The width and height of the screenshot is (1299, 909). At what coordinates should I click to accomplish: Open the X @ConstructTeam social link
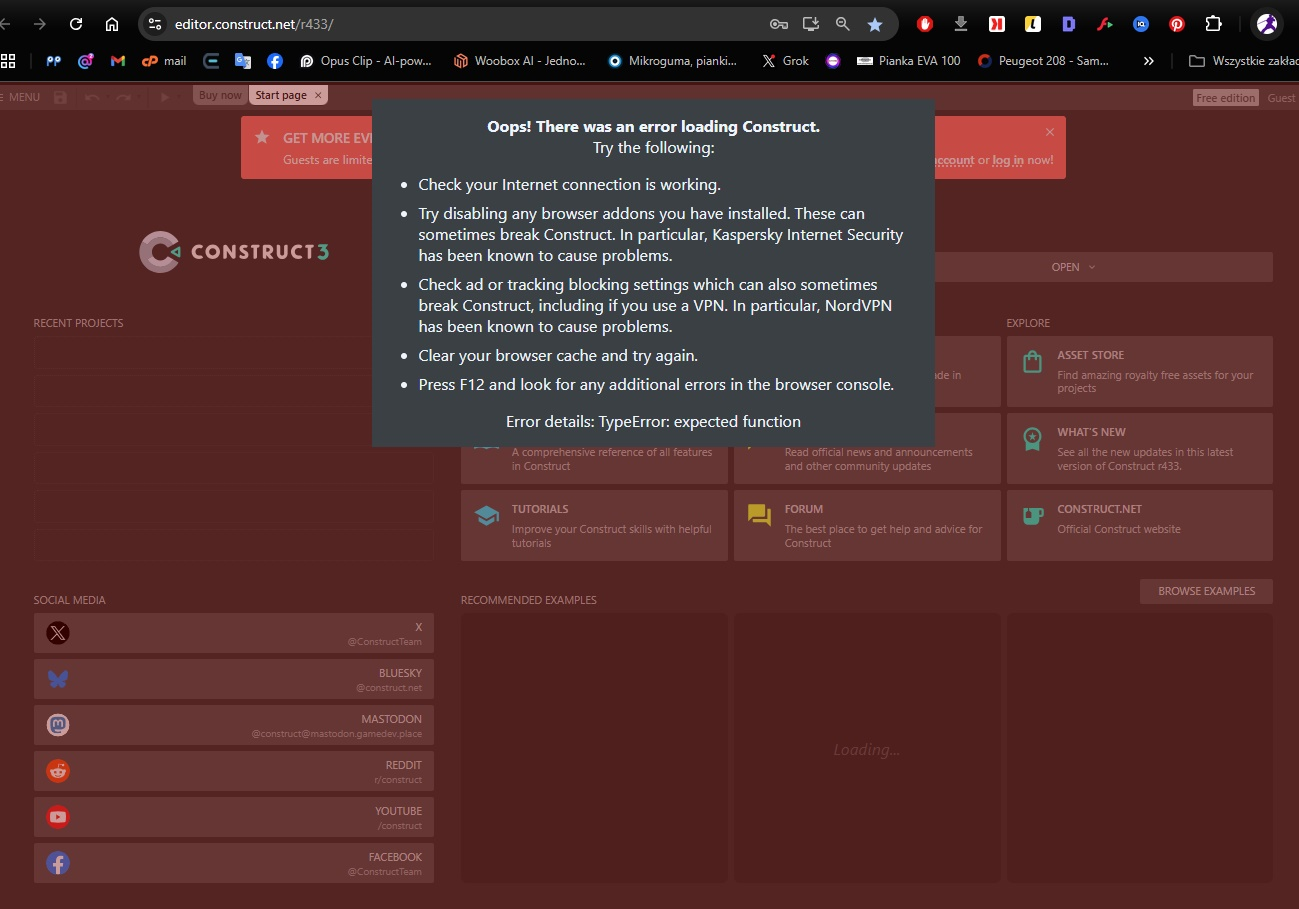234,633
